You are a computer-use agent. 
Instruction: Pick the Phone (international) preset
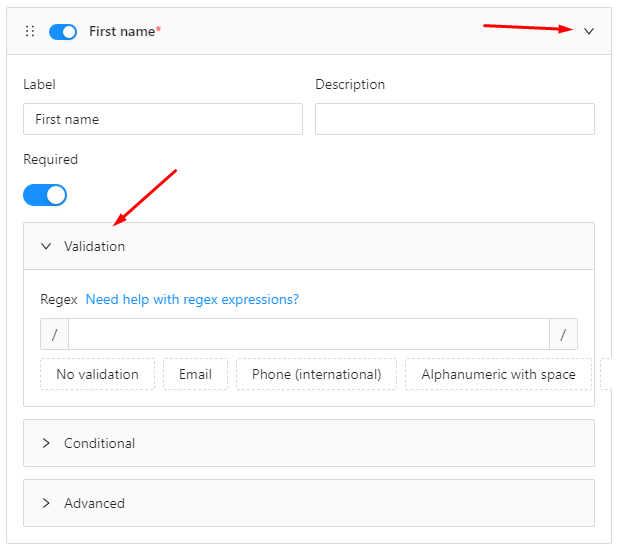[x=316, y=374]
